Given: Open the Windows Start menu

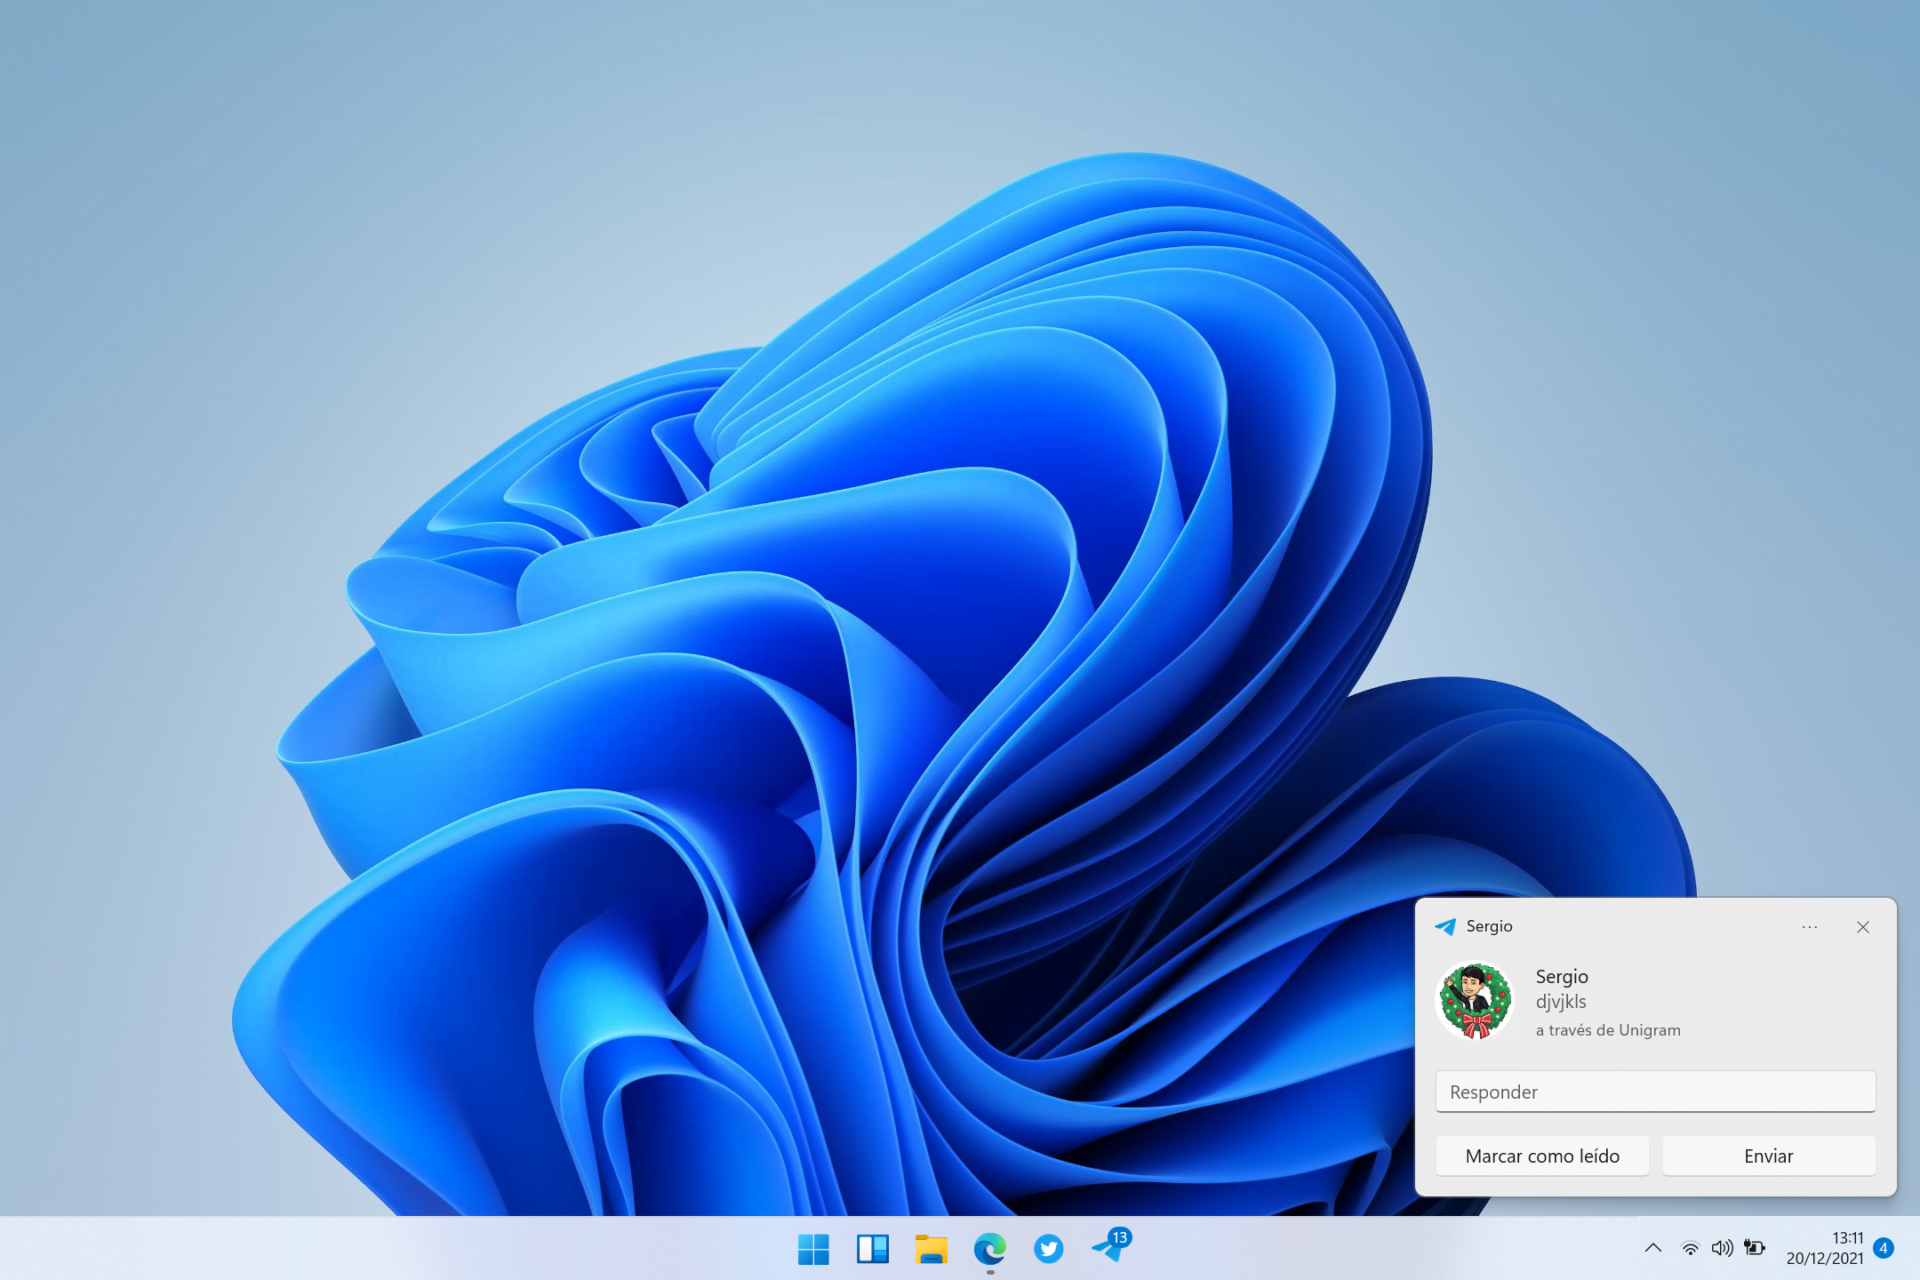Looking at the screenshot, I should 813,1248.
